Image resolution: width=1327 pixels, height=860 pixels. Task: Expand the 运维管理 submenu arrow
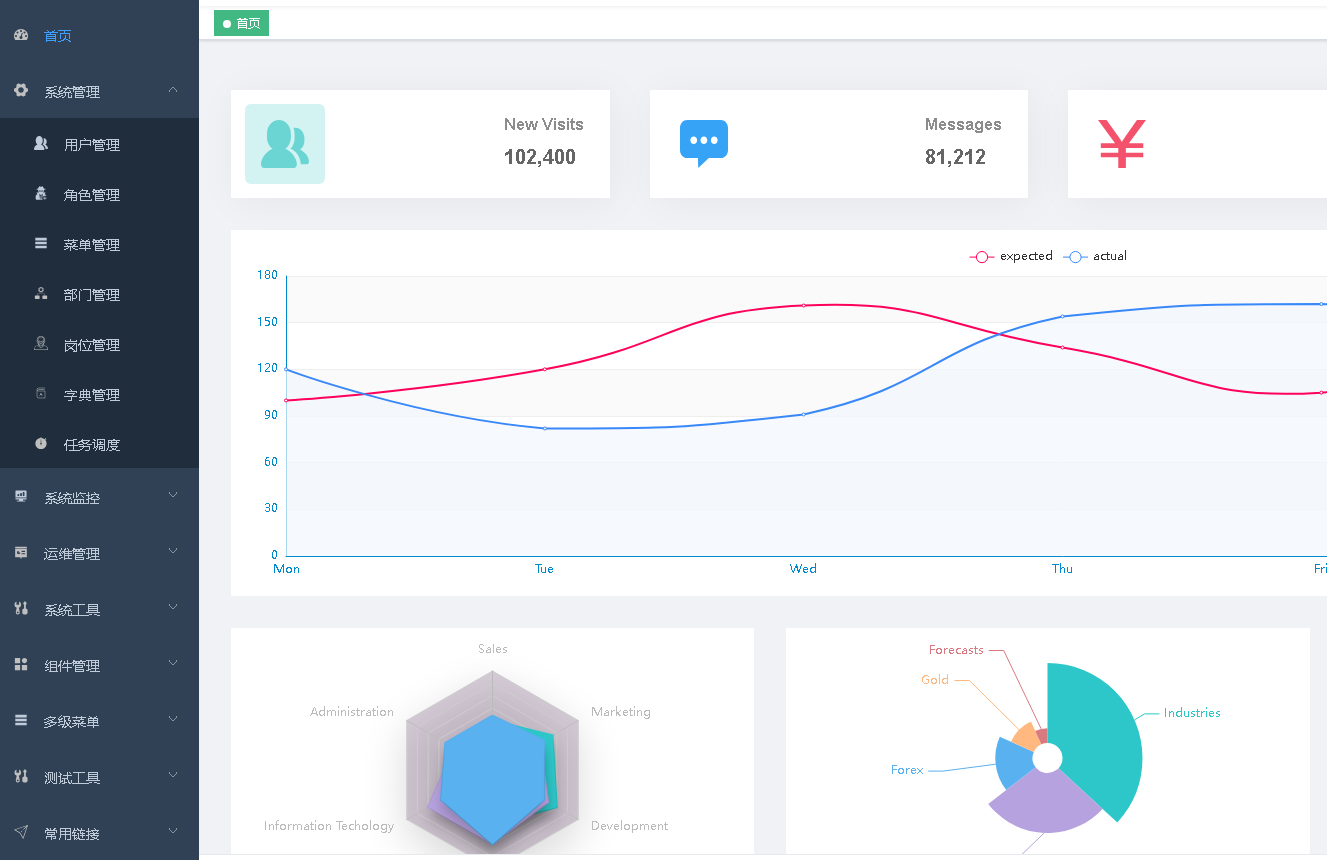coord(173,551)
